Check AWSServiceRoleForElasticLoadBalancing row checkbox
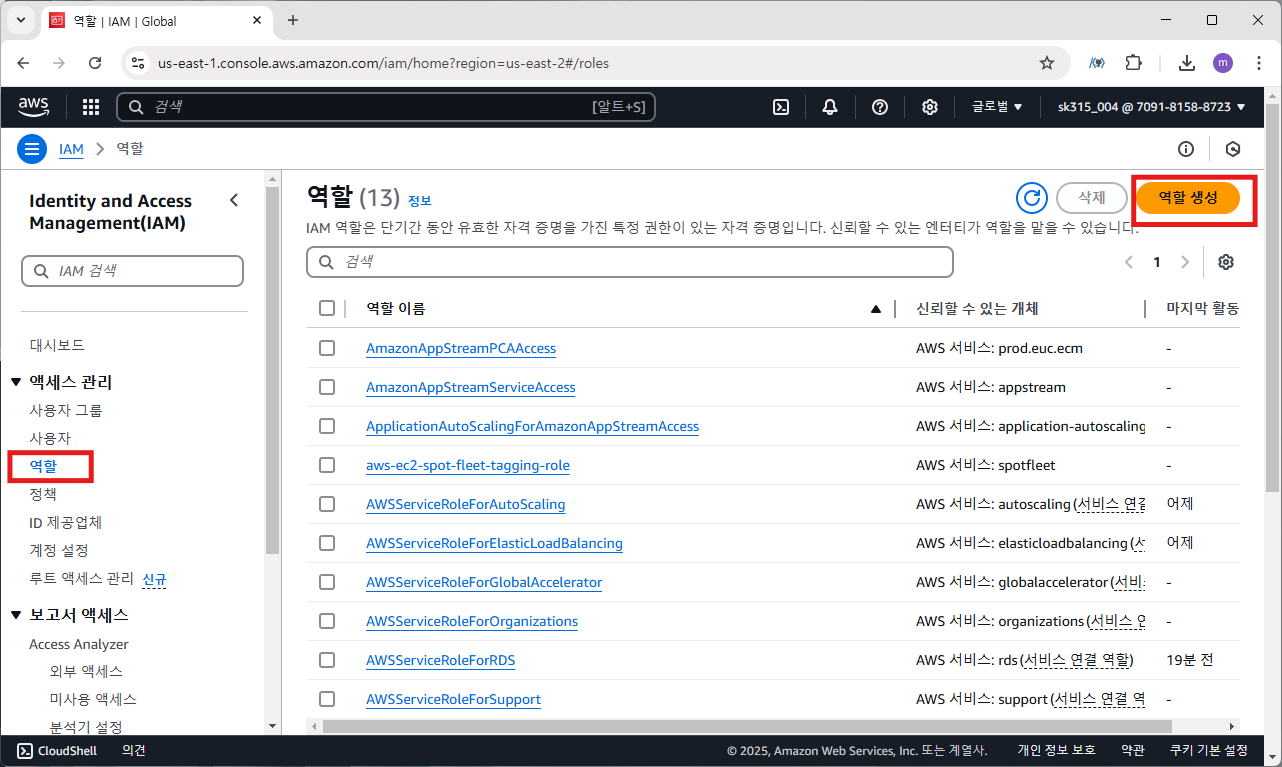1282x767 pixels. [x=327, y=543]
